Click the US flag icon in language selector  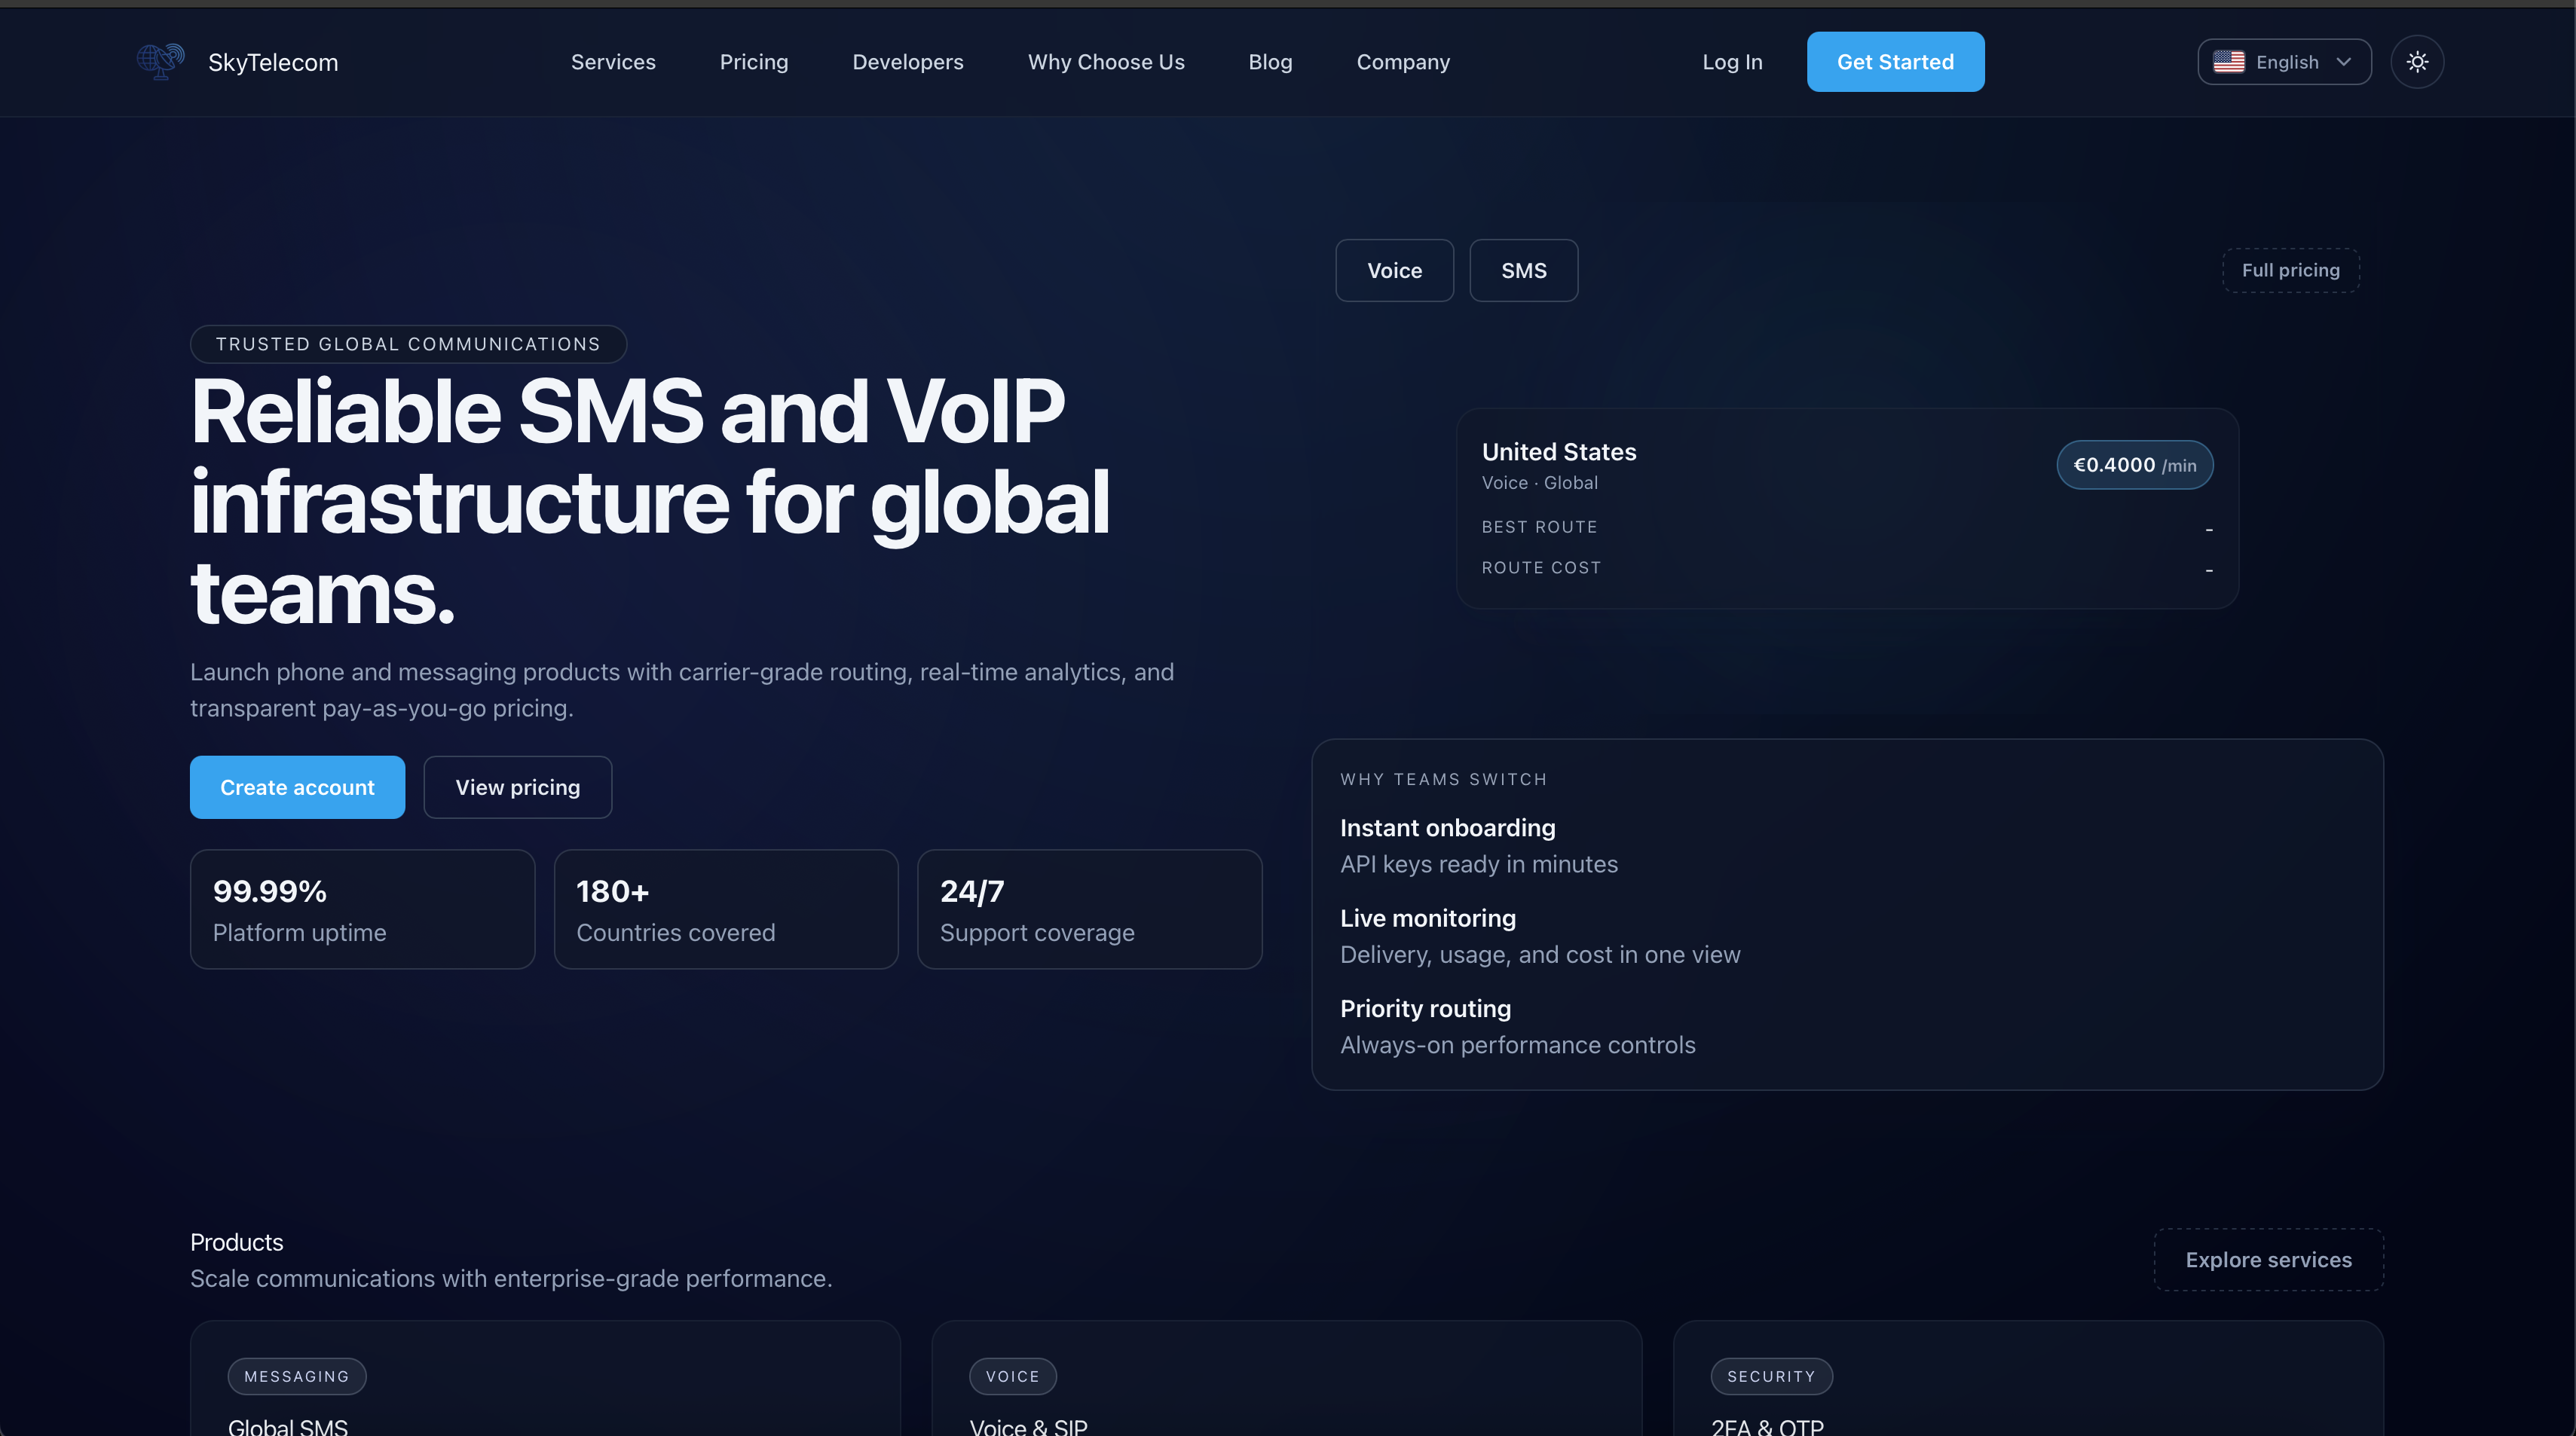(2229, 61)
